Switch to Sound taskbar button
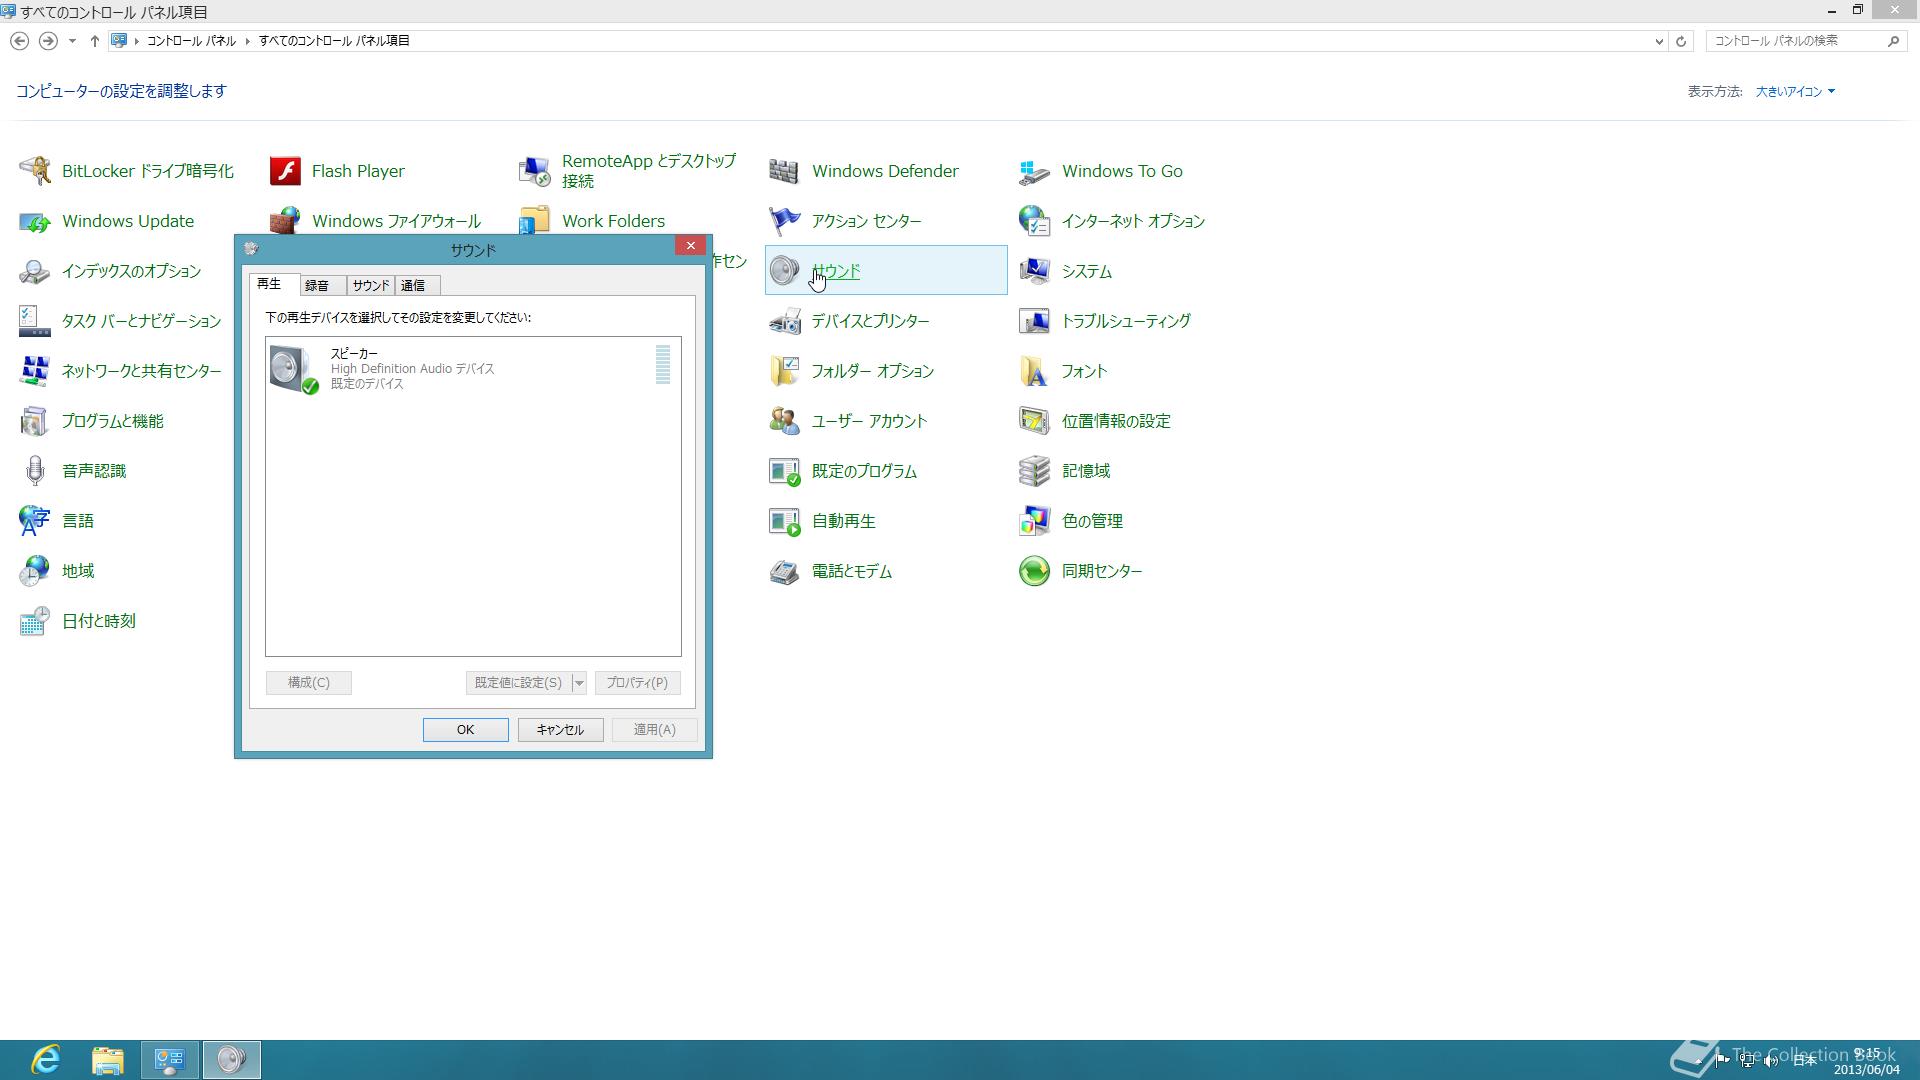1920x1080 pixels. pyautogui.click(x=232, y=1060)
